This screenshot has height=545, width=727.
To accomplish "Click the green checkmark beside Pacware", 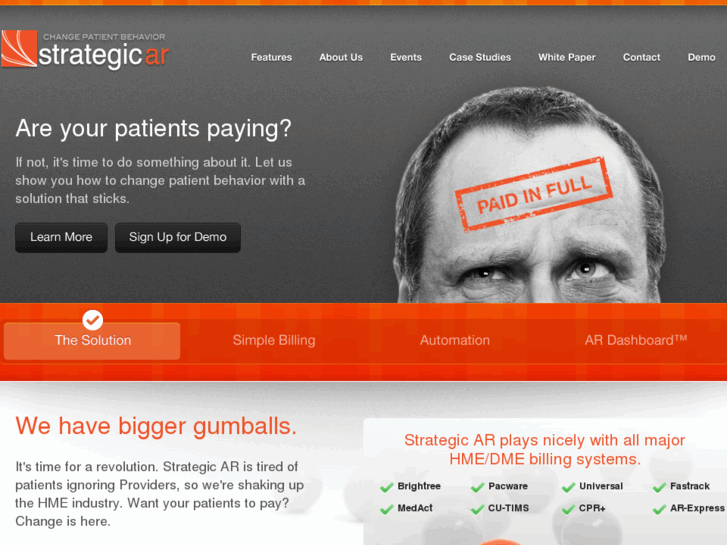I will [478, 487].
